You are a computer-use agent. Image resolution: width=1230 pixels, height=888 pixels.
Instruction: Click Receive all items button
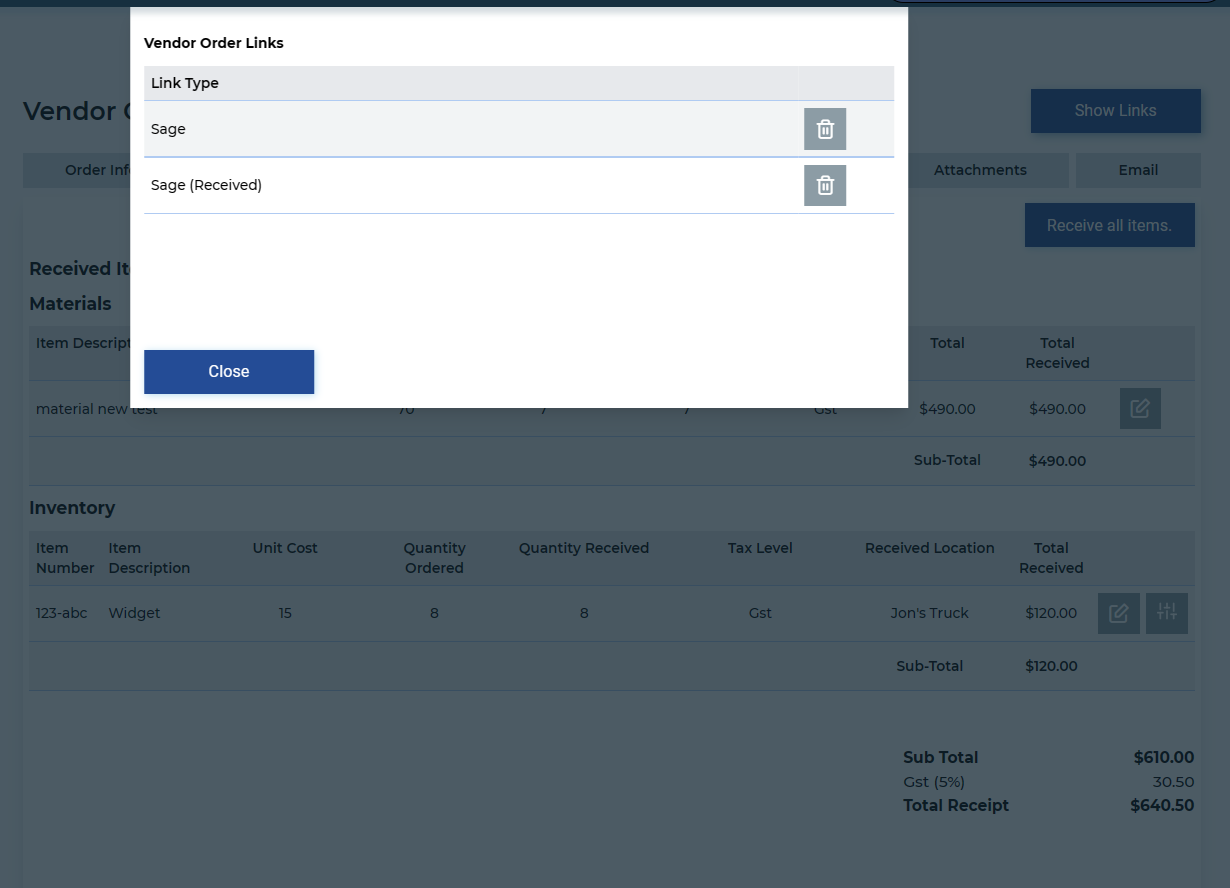pos(1110,226)
